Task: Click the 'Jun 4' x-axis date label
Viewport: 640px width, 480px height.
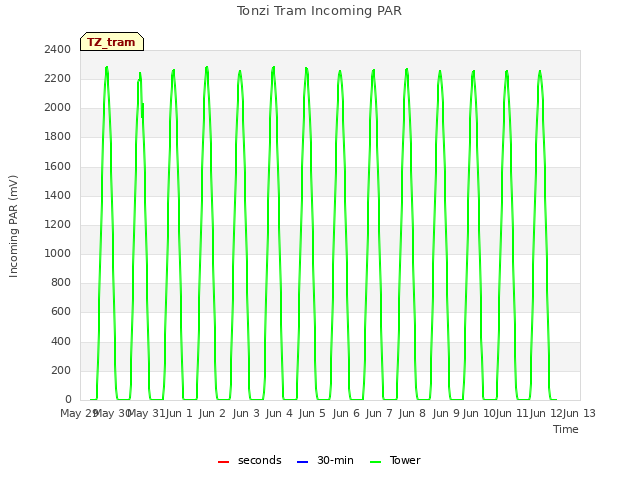Action: point(279,413)
